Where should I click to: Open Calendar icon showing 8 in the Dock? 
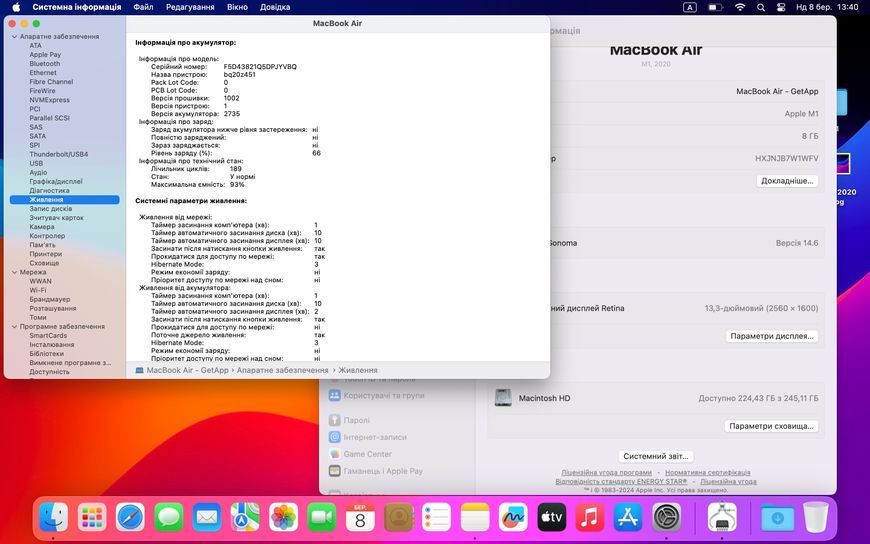(360, 517)
